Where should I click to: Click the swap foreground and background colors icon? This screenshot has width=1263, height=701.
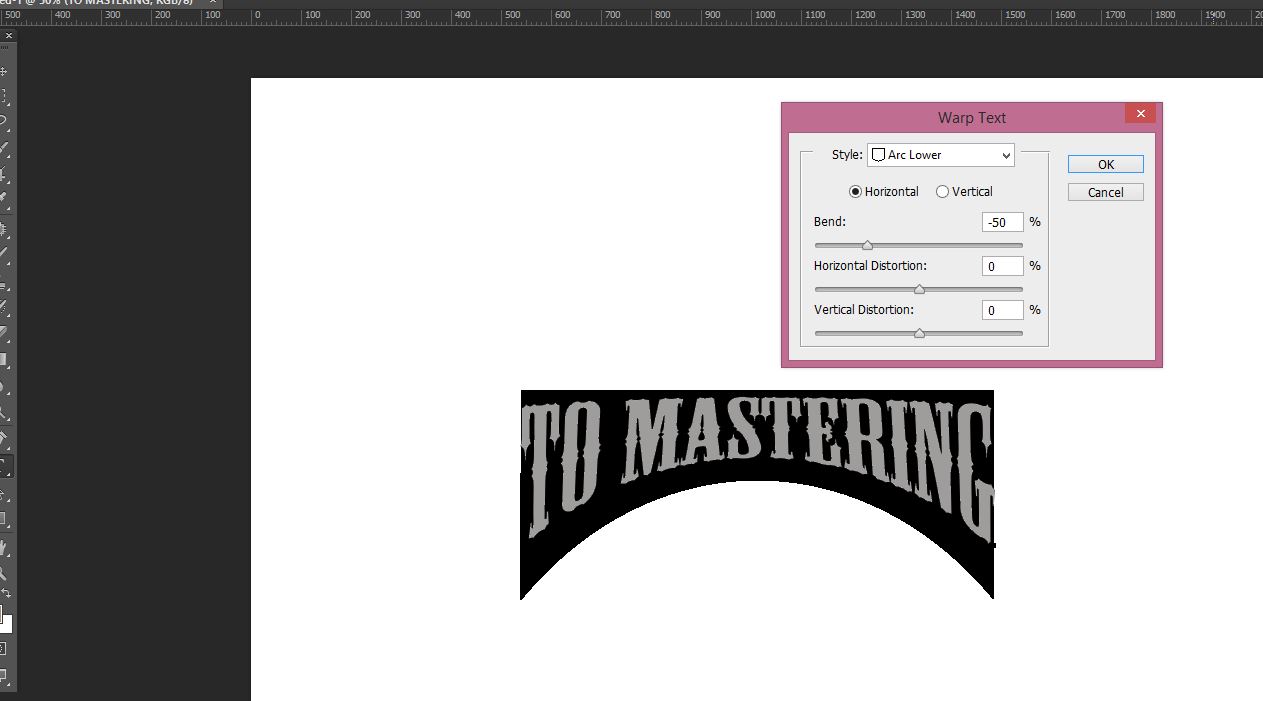tap(4, 594)
